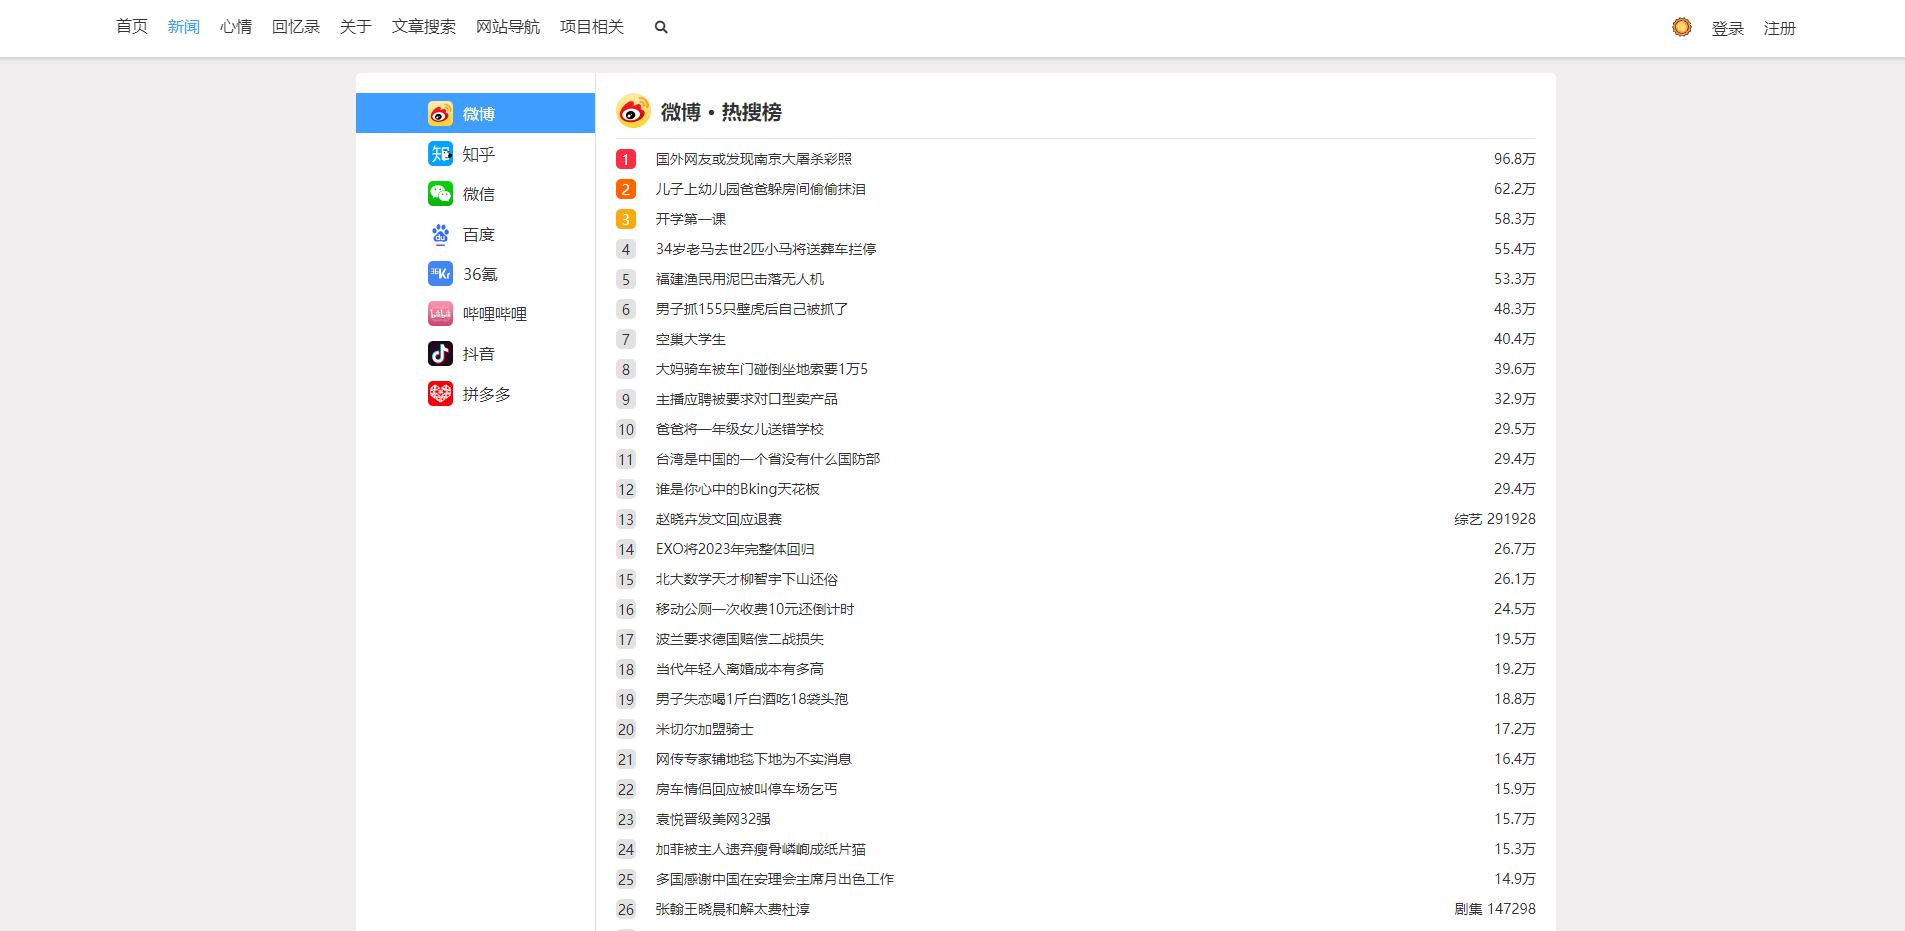This screenshot has width=1905, height=931.
Task: Click the 36Kr blue icon
Action: tap(440, 274)
